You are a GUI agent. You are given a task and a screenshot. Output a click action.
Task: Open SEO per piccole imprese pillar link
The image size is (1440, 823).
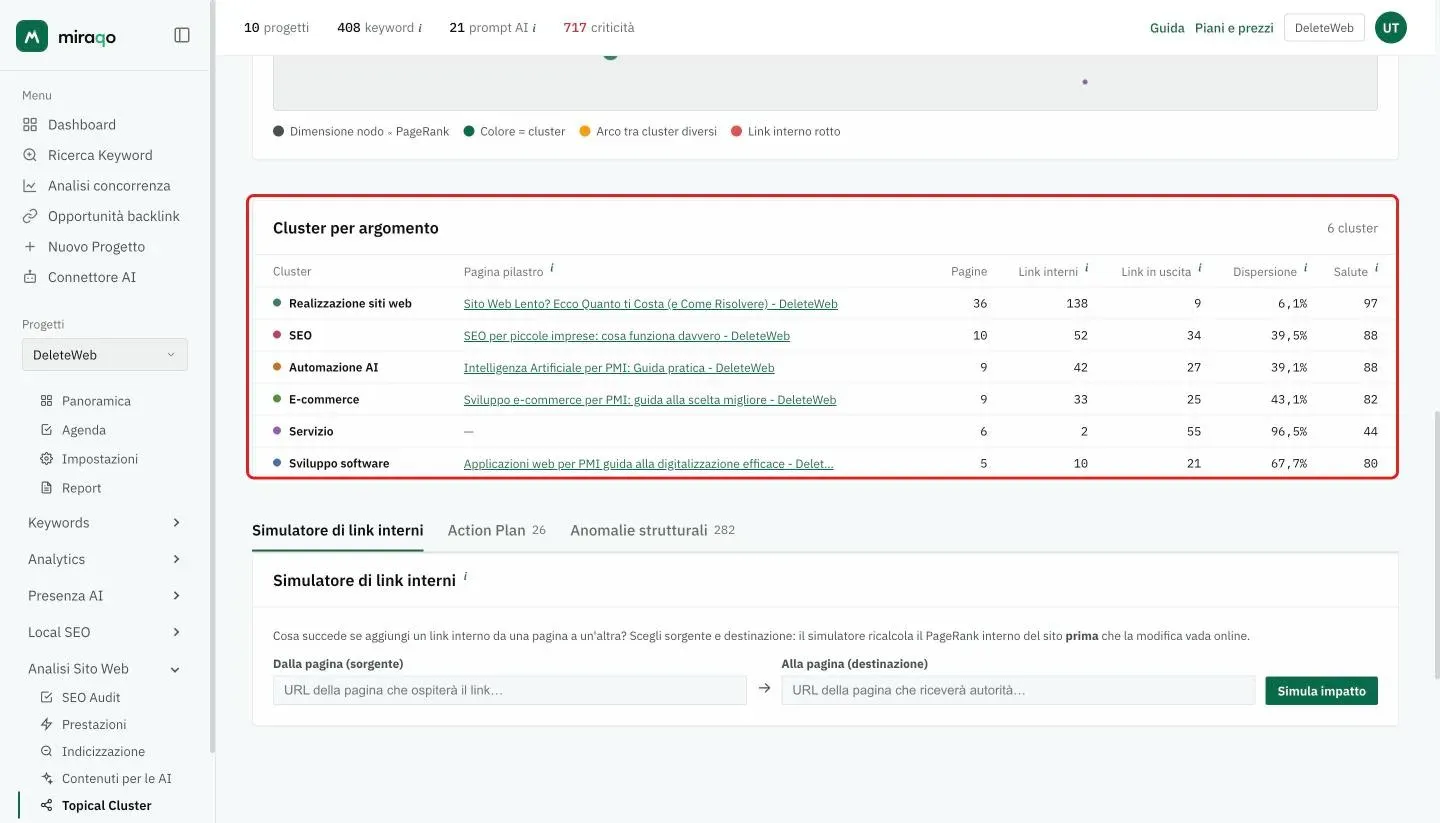coord(627,336)
